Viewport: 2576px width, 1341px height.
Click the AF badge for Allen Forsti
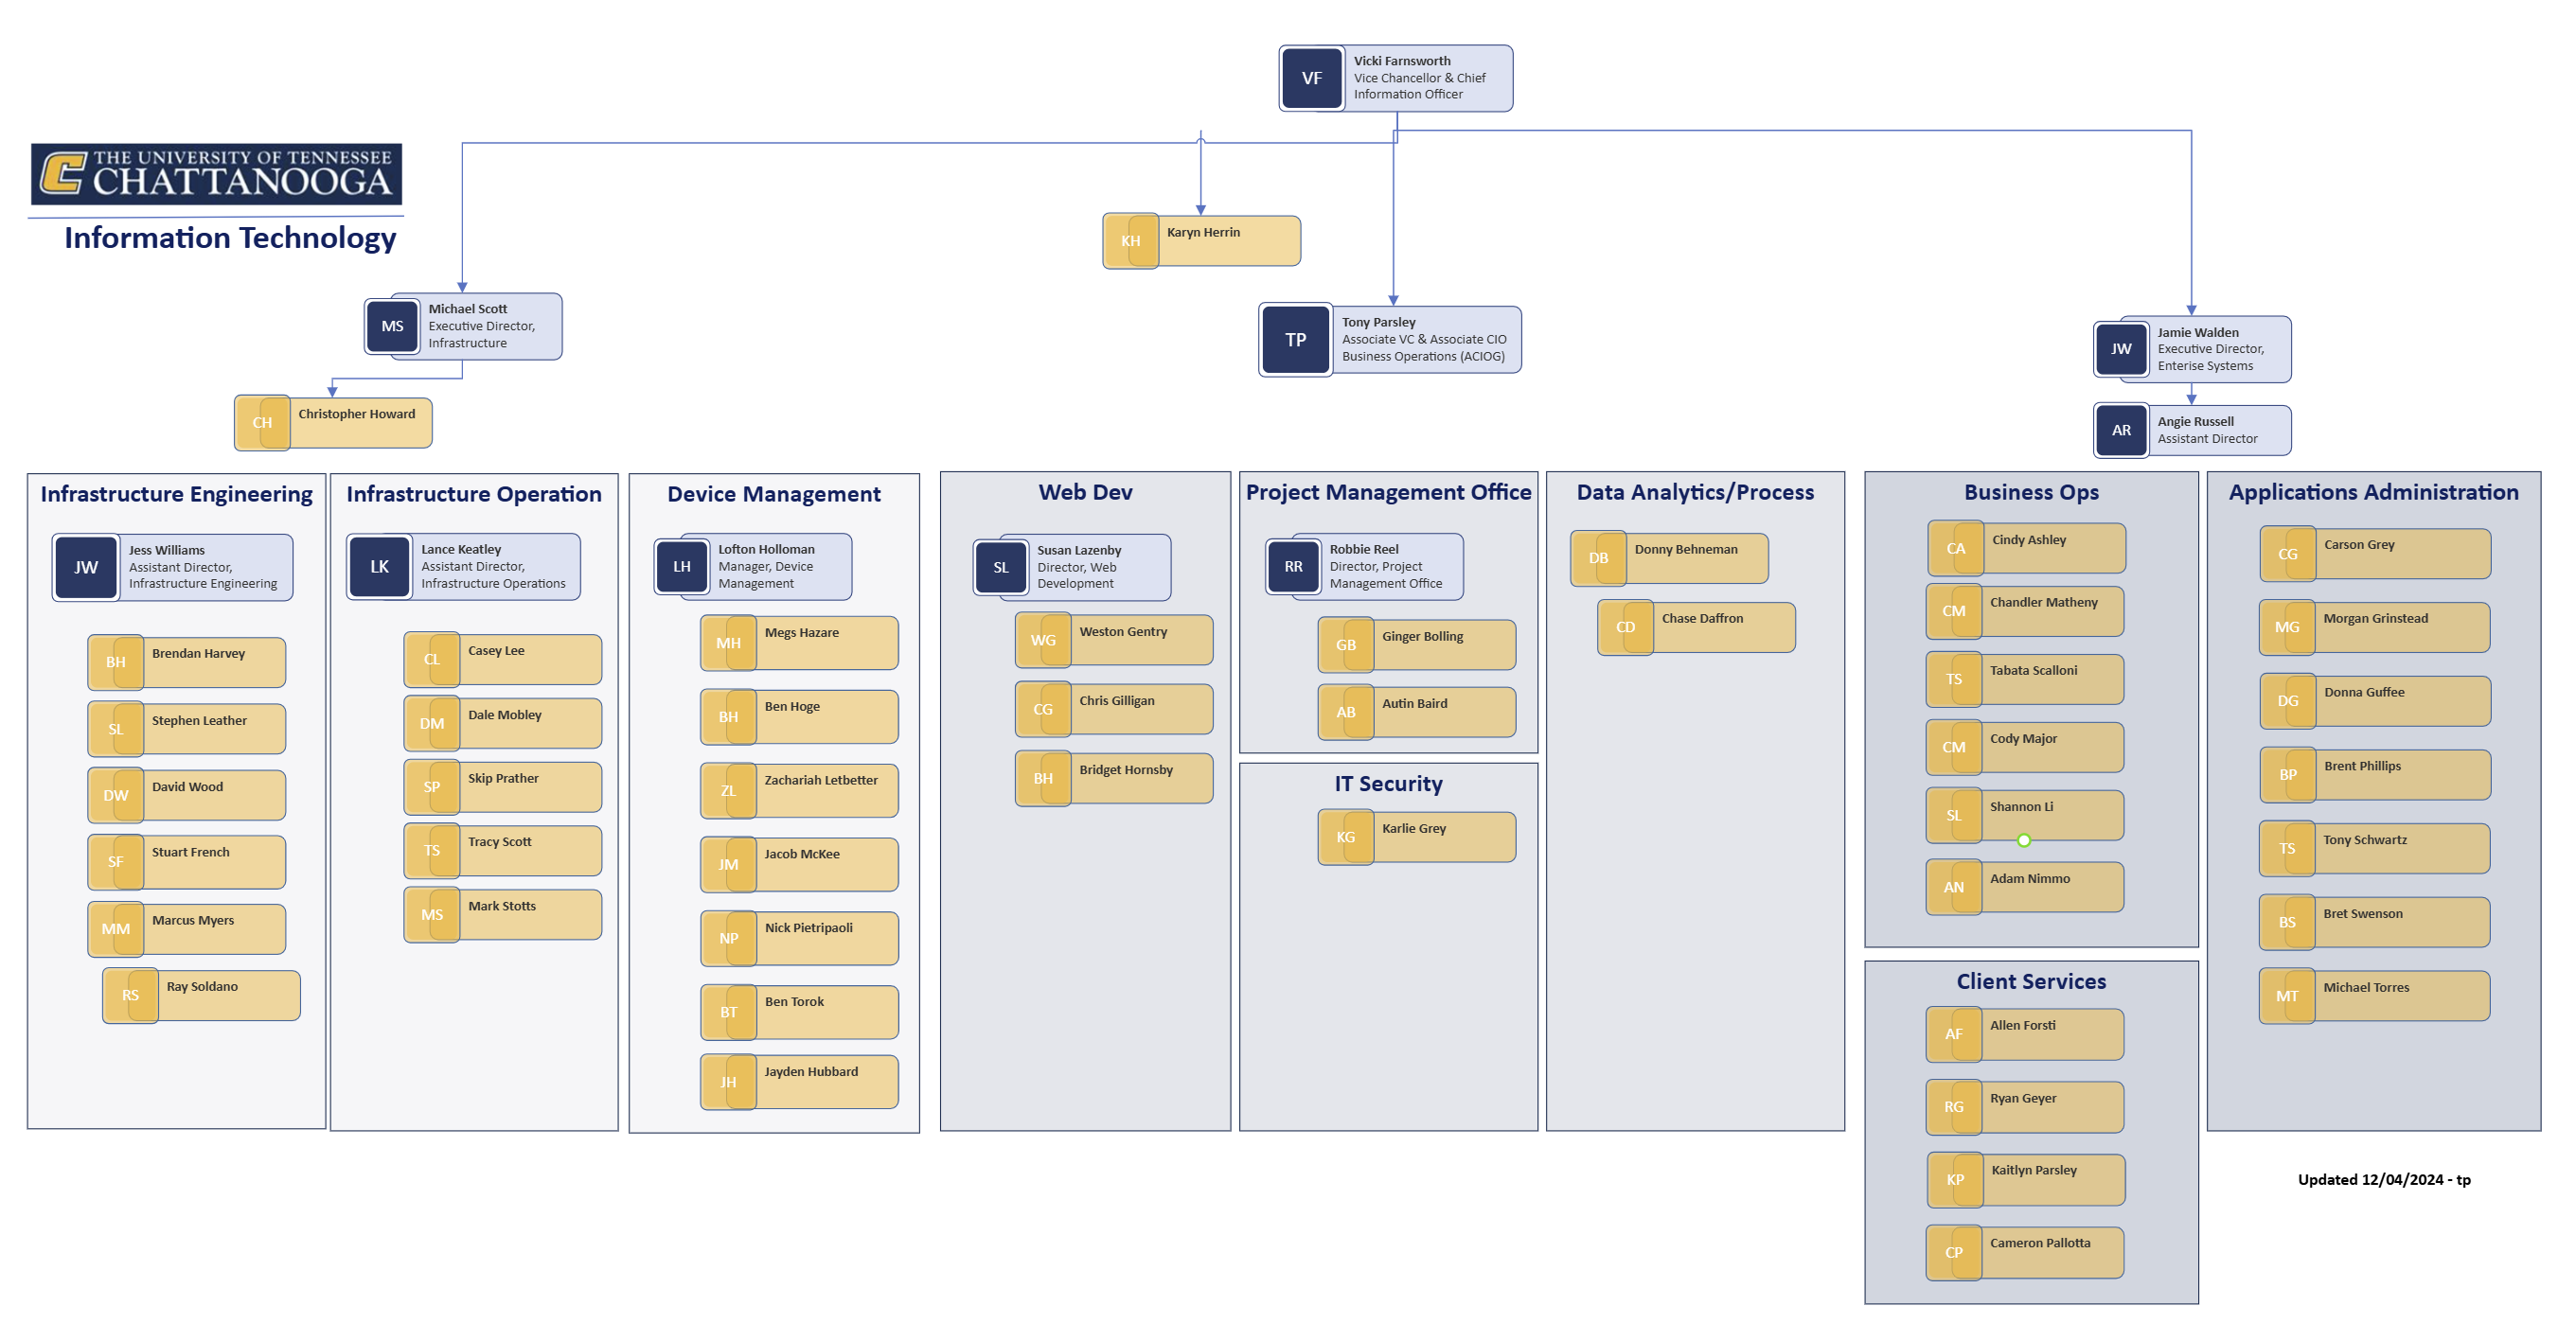pyautogui.click(x=1953, y=1034)
